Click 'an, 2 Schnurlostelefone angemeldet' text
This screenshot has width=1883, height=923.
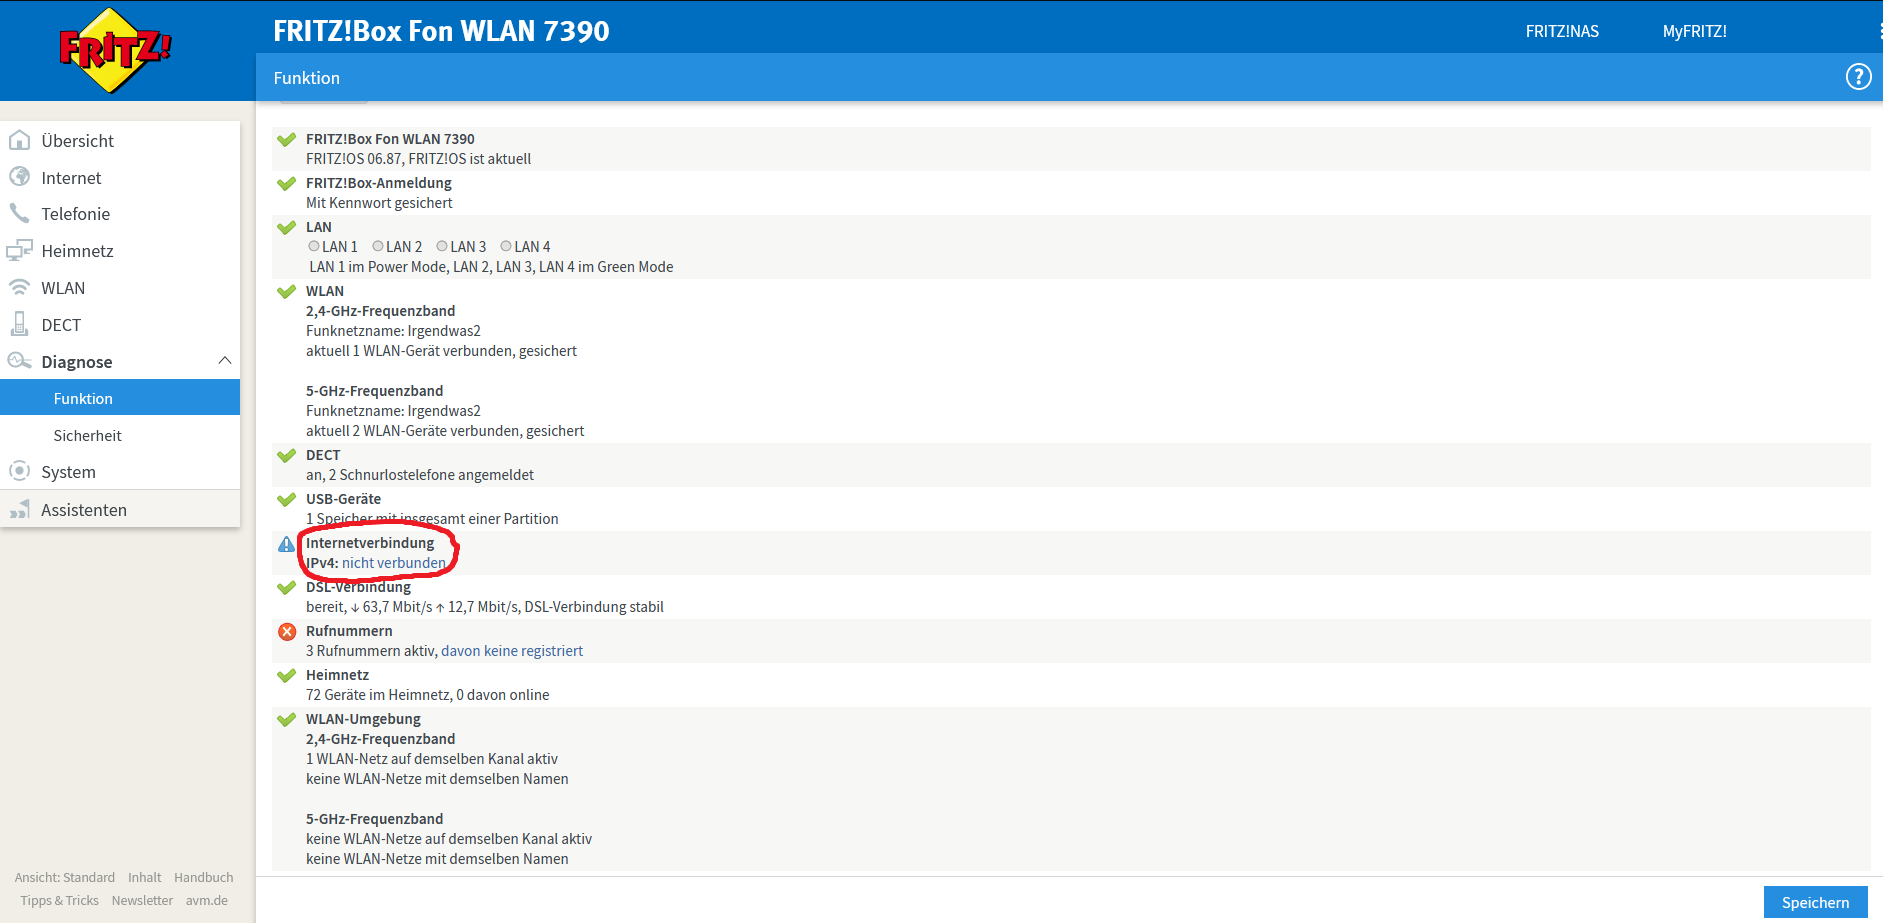point(420,475)
